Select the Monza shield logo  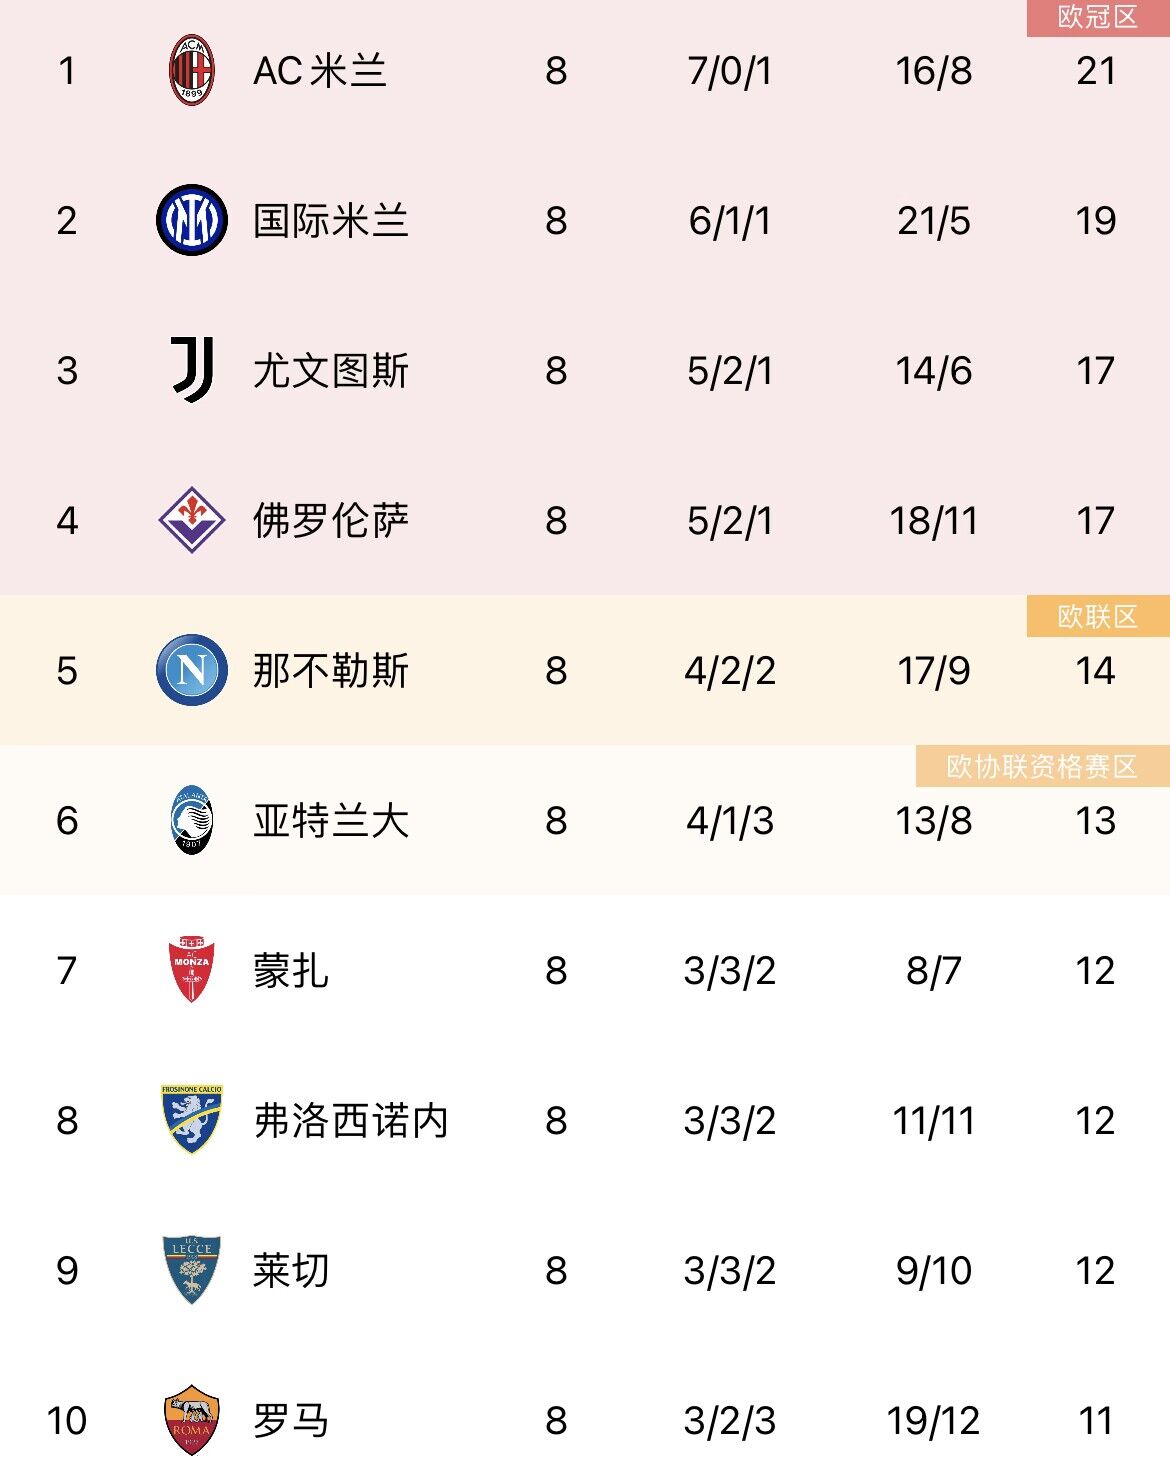(x=191, y=969)
